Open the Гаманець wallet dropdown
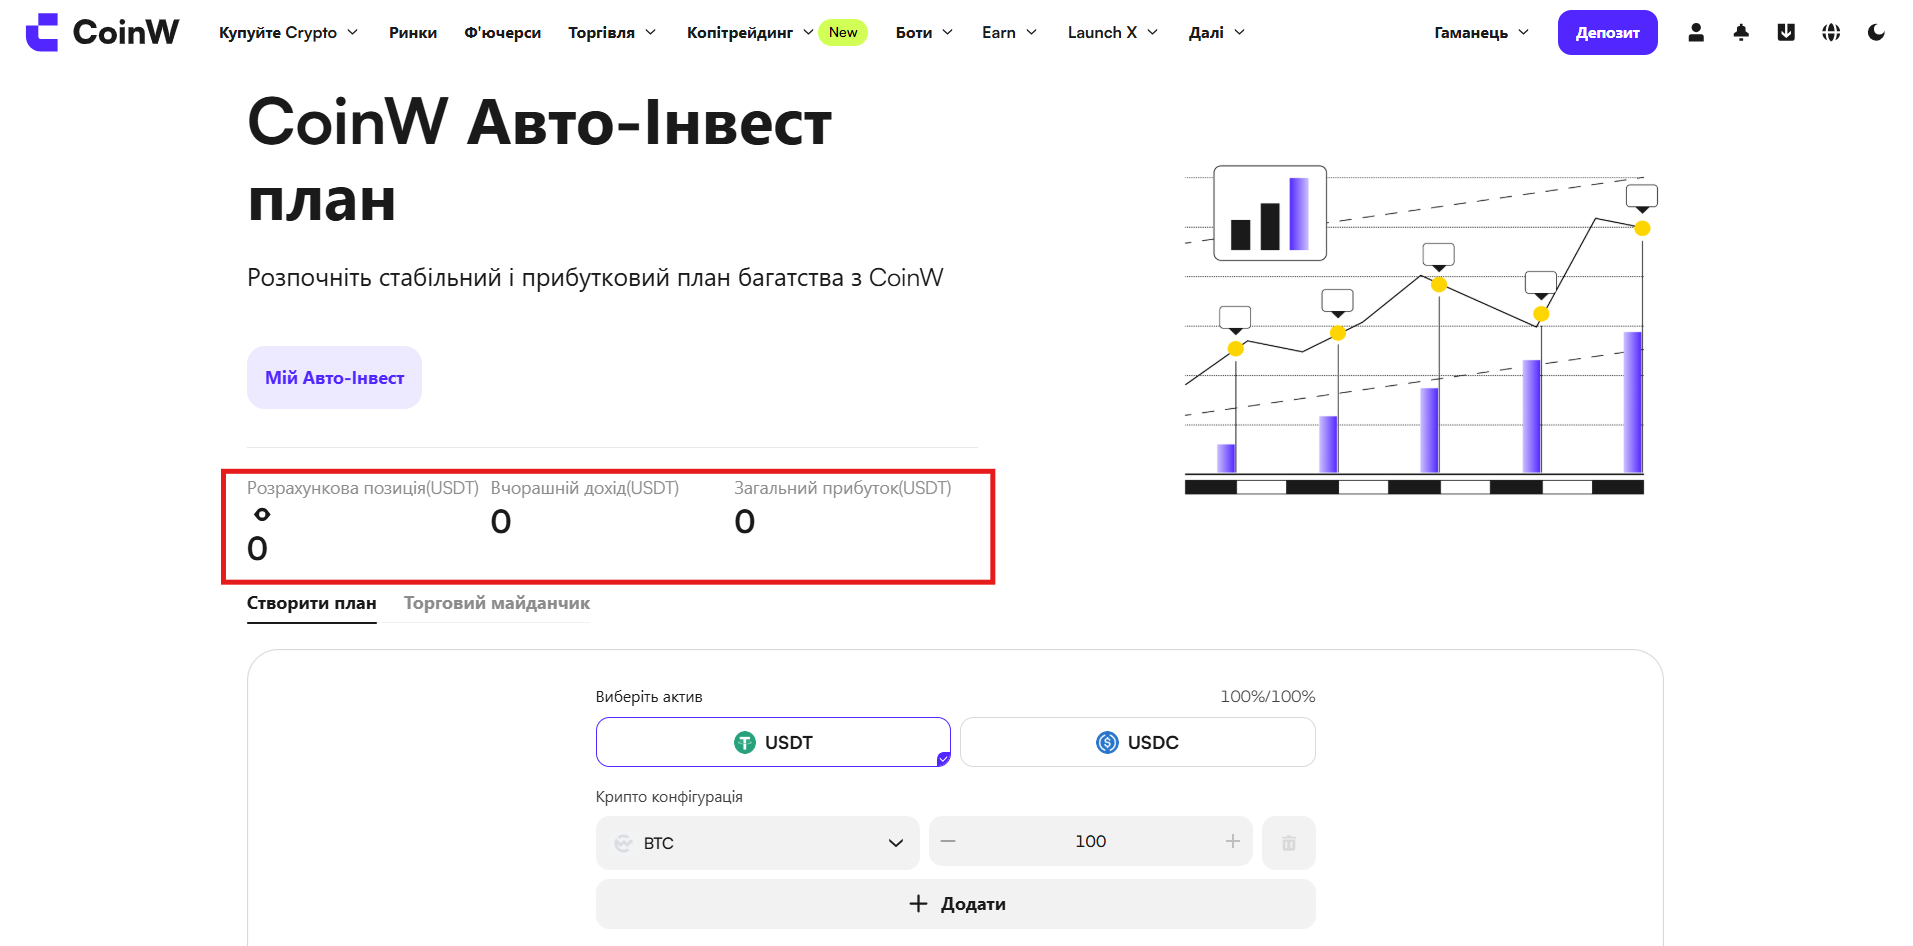Image resolution: width=1913 pixels, height=946 pixels. coord(1482,32)
